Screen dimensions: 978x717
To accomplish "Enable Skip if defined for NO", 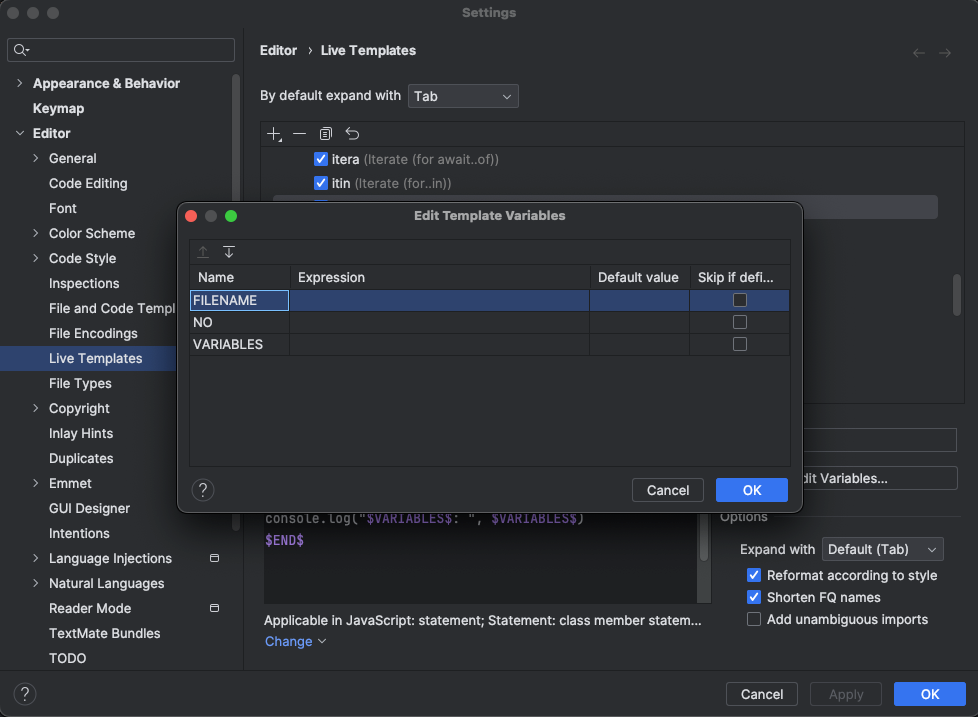I will click(740, 322).
